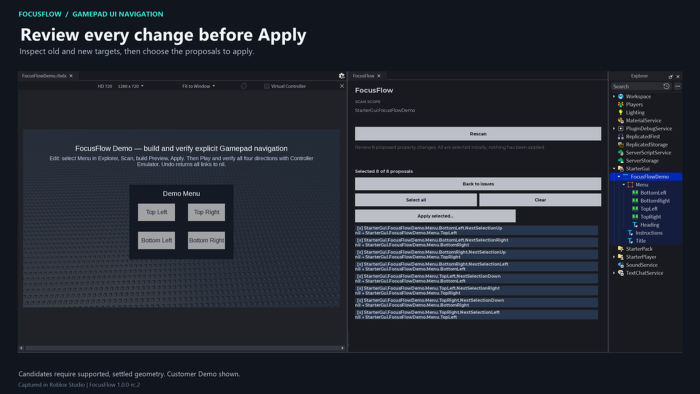Viewport: 700px width, 394px height.
Task: Toggle proposal BottomLeft.NextSelectionUp
Action: pos(476,231)
